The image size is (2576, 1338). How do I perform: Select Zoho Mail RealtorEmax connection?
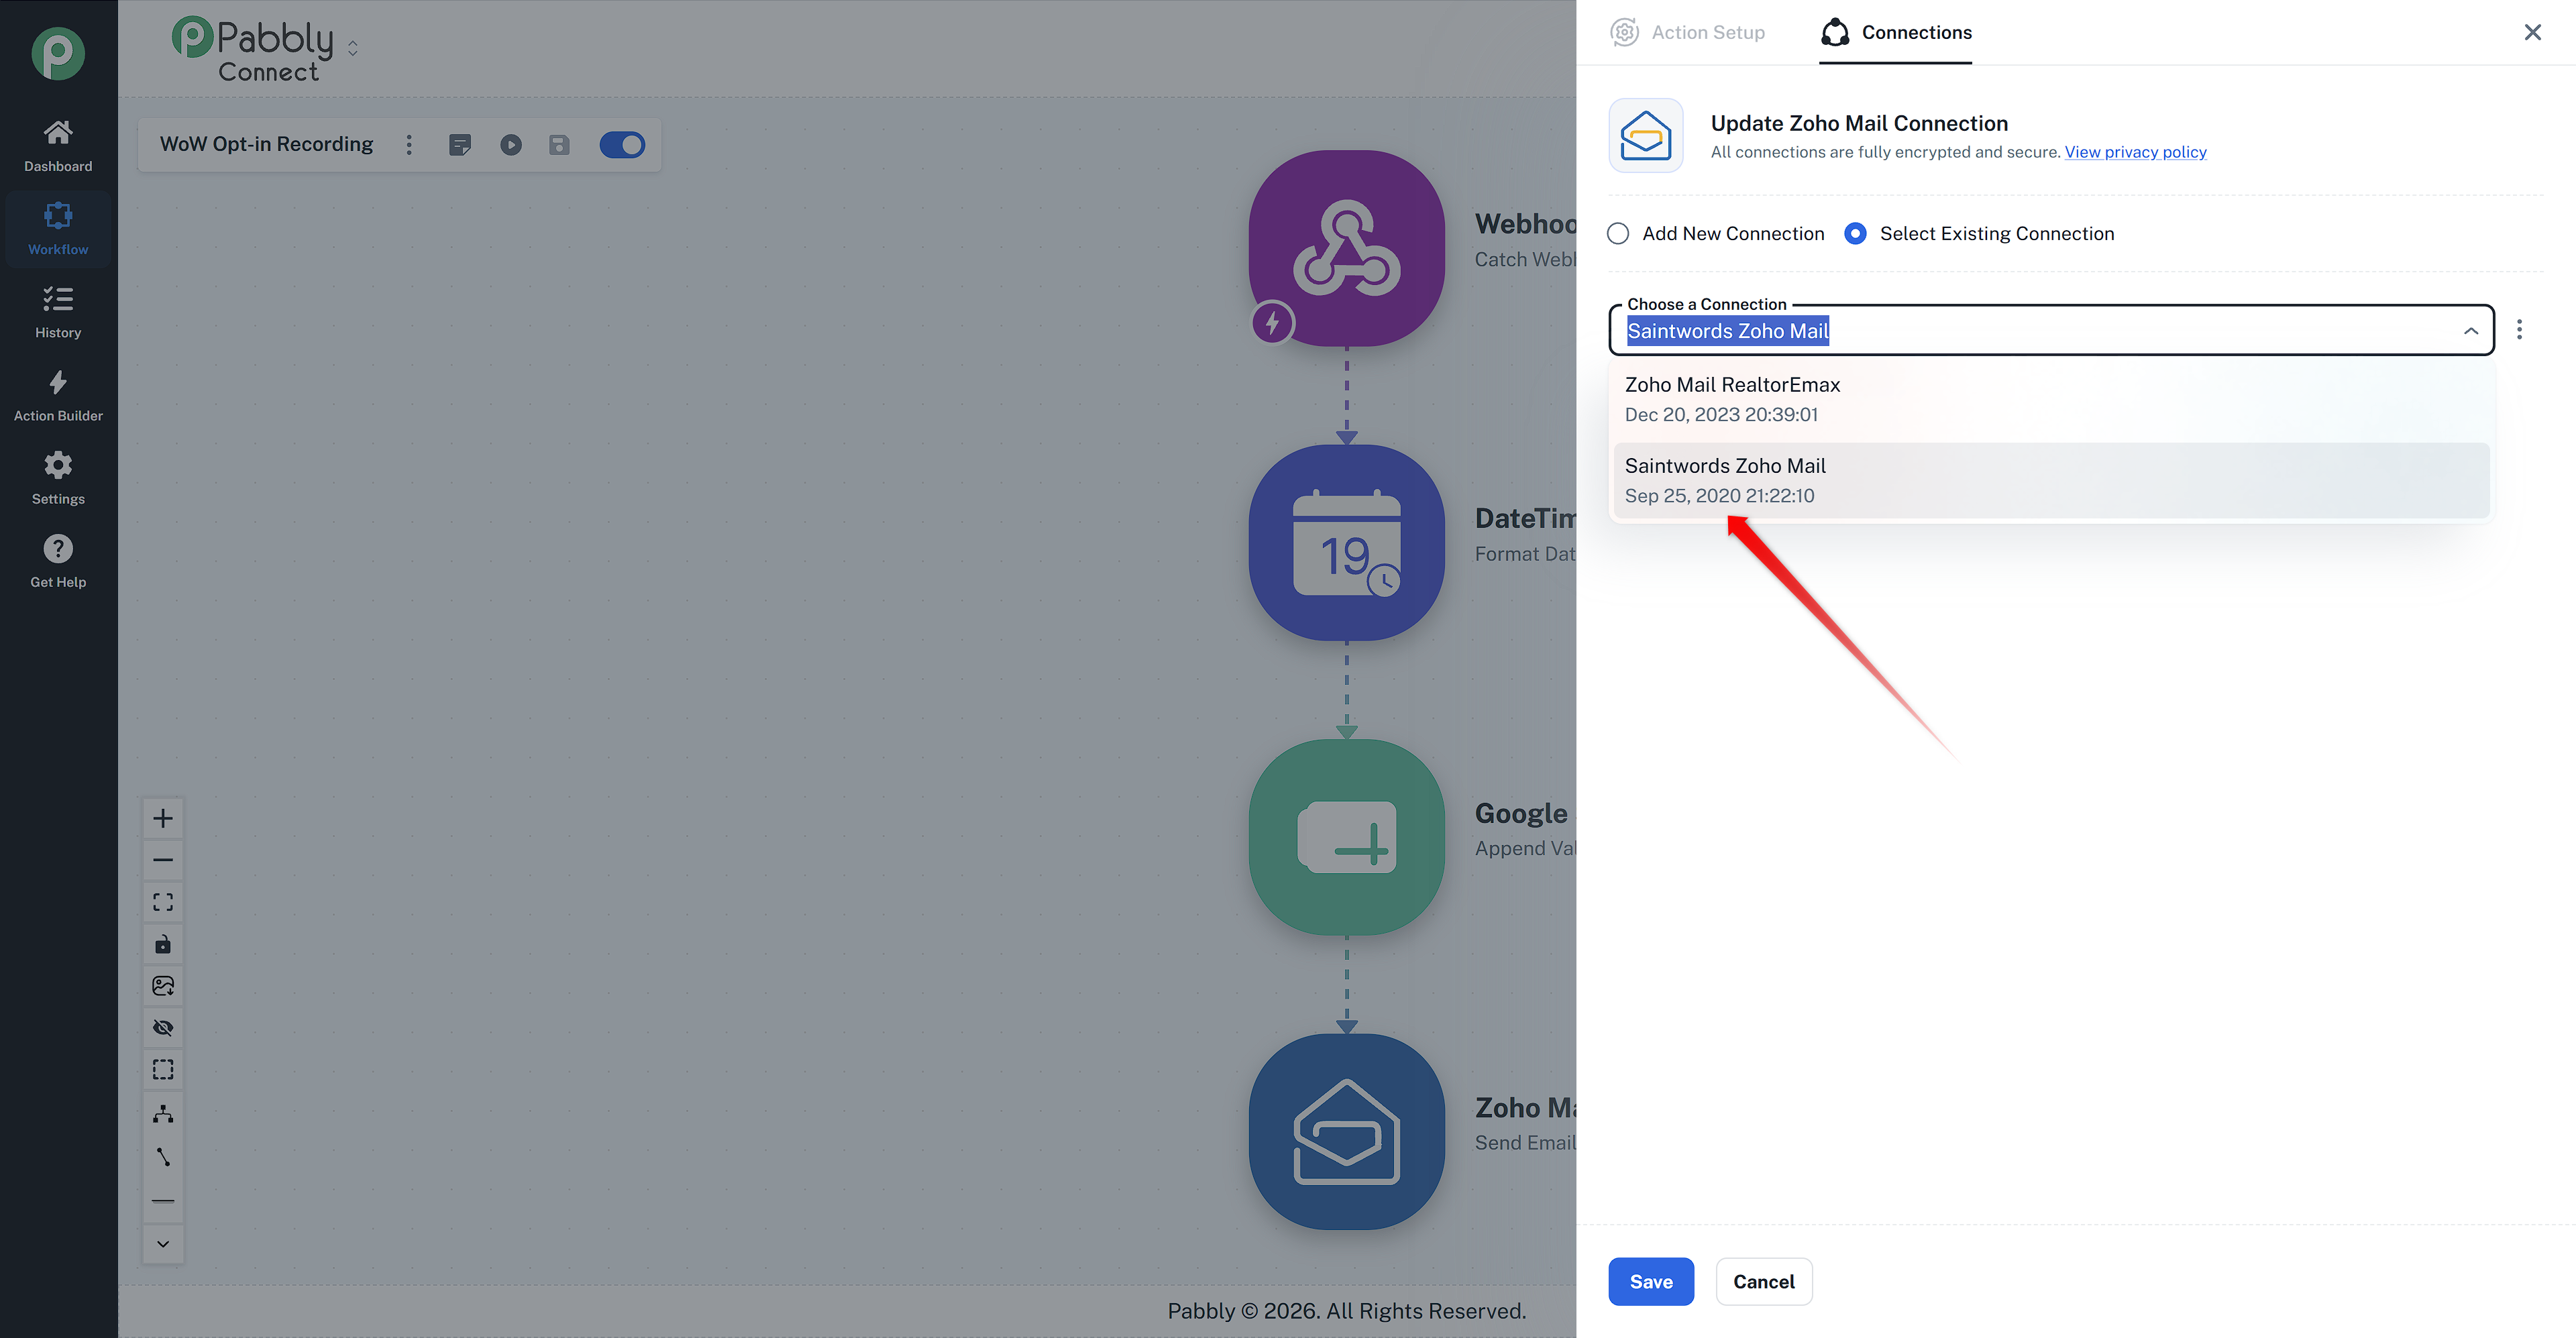click(2052, 399)
